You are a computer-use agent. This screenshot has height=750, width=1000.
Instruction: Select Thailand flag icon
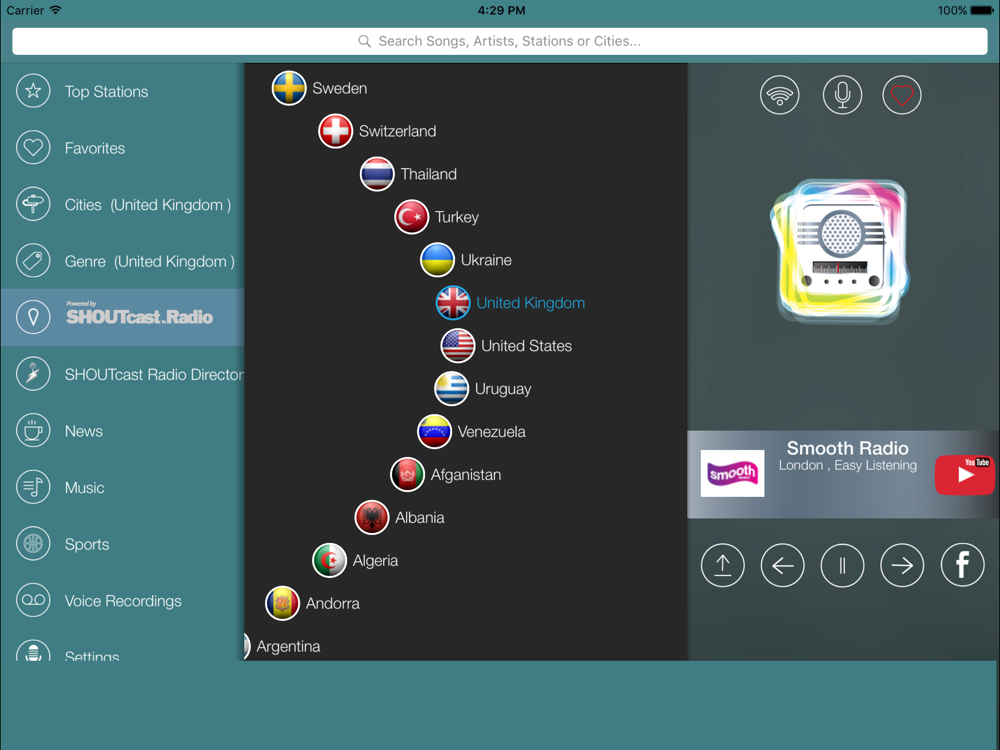coord(377,174)
